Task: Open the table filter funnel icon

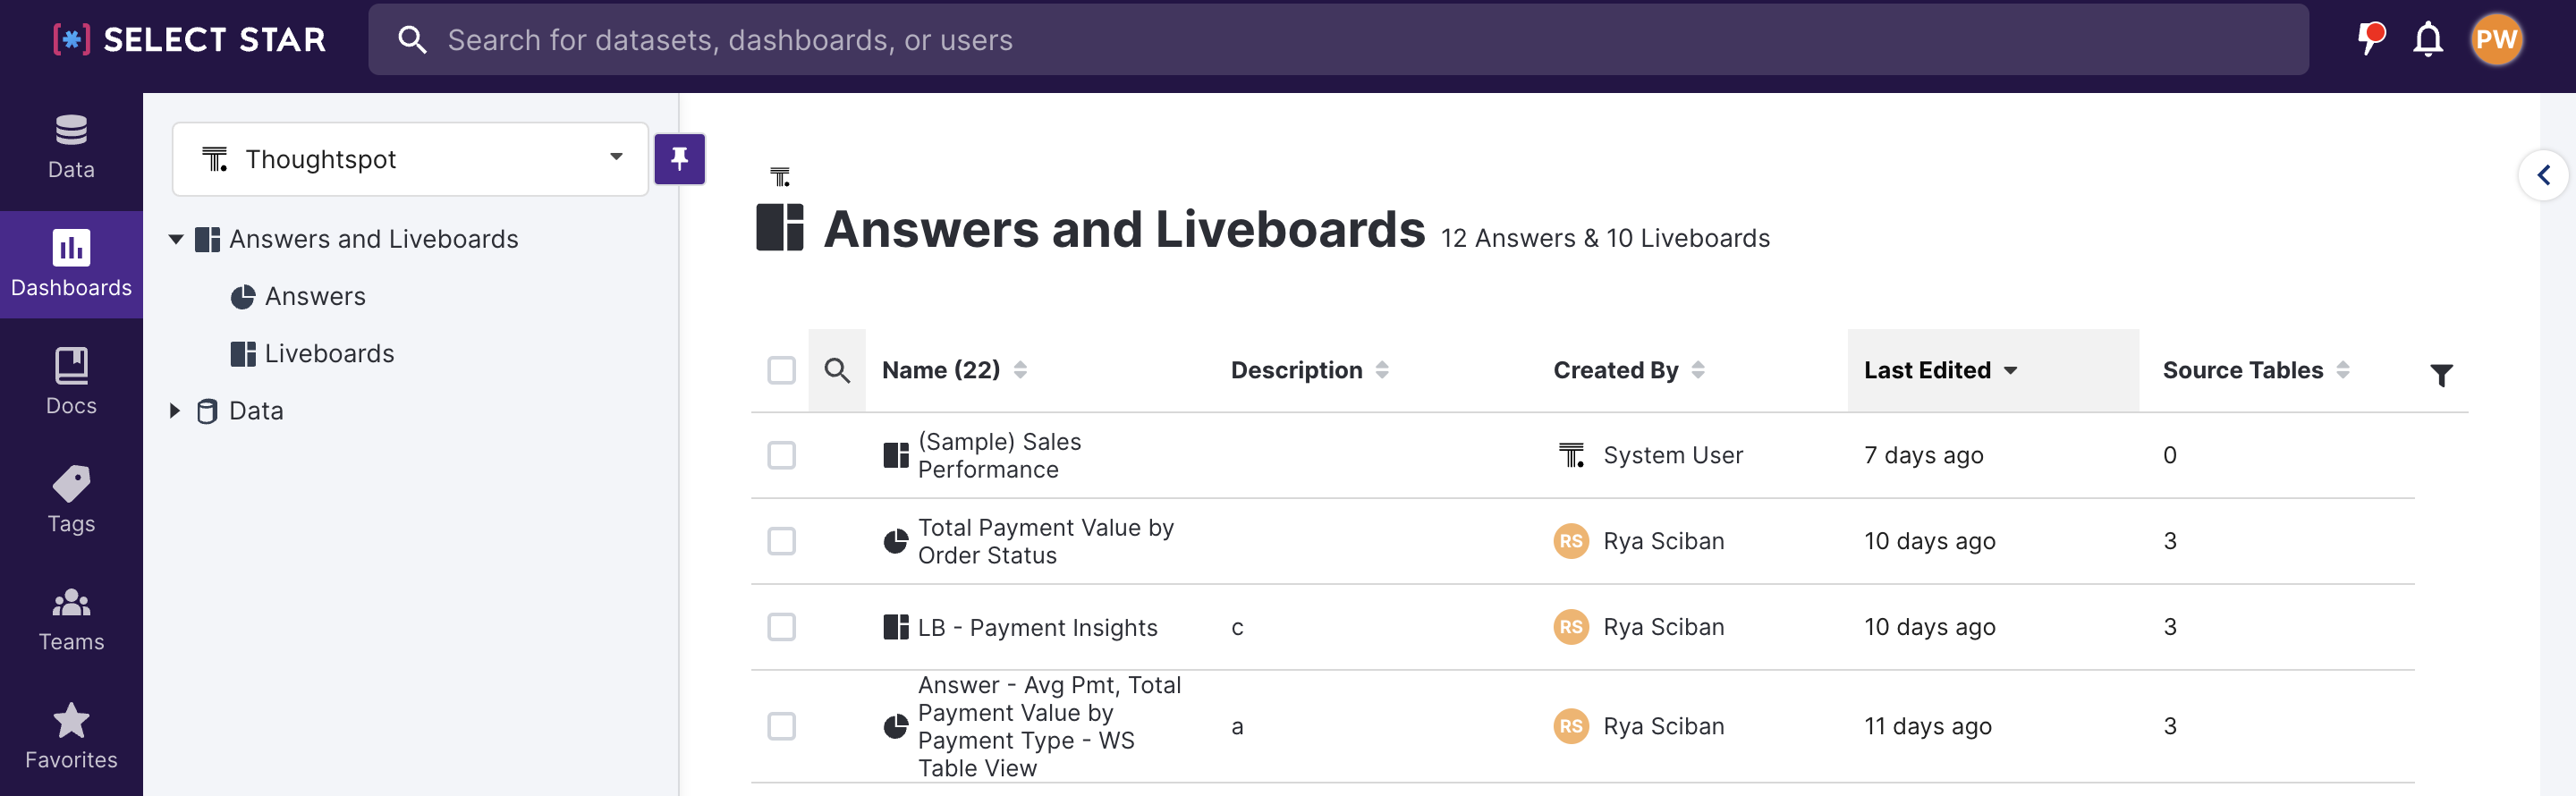Action: click(2441, 375)
